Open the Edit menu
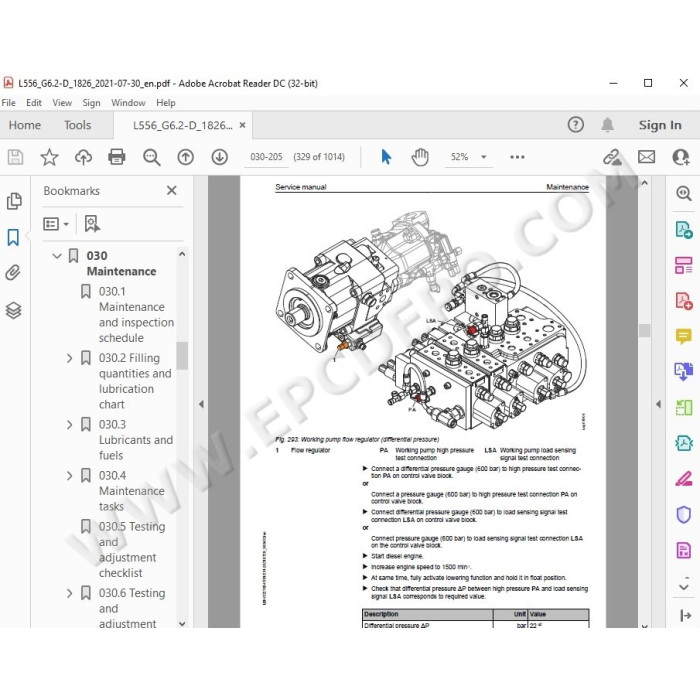 (x=34, y=103)
